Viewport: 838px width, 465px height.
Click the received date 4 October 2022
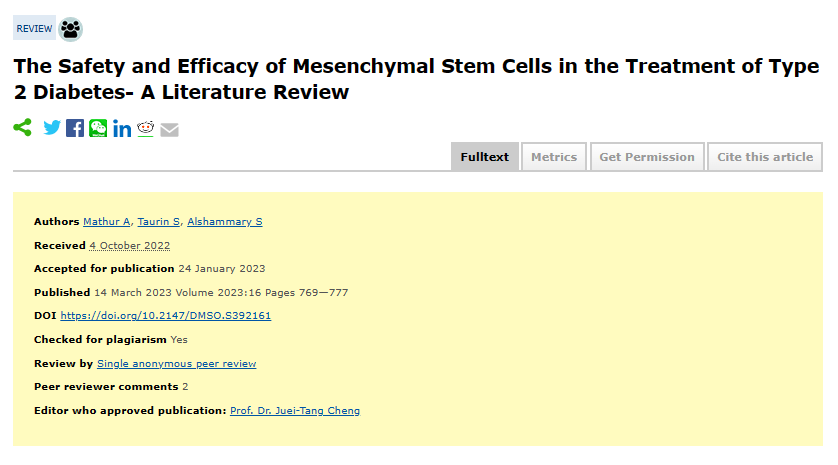tap(130, 246)
